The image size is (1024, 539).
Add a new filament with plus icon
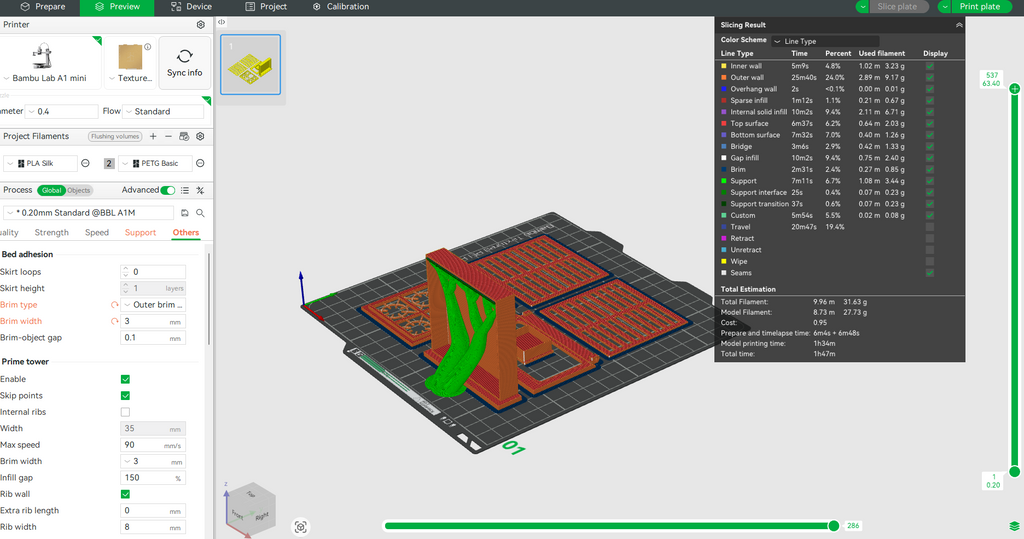click(153, 136)
